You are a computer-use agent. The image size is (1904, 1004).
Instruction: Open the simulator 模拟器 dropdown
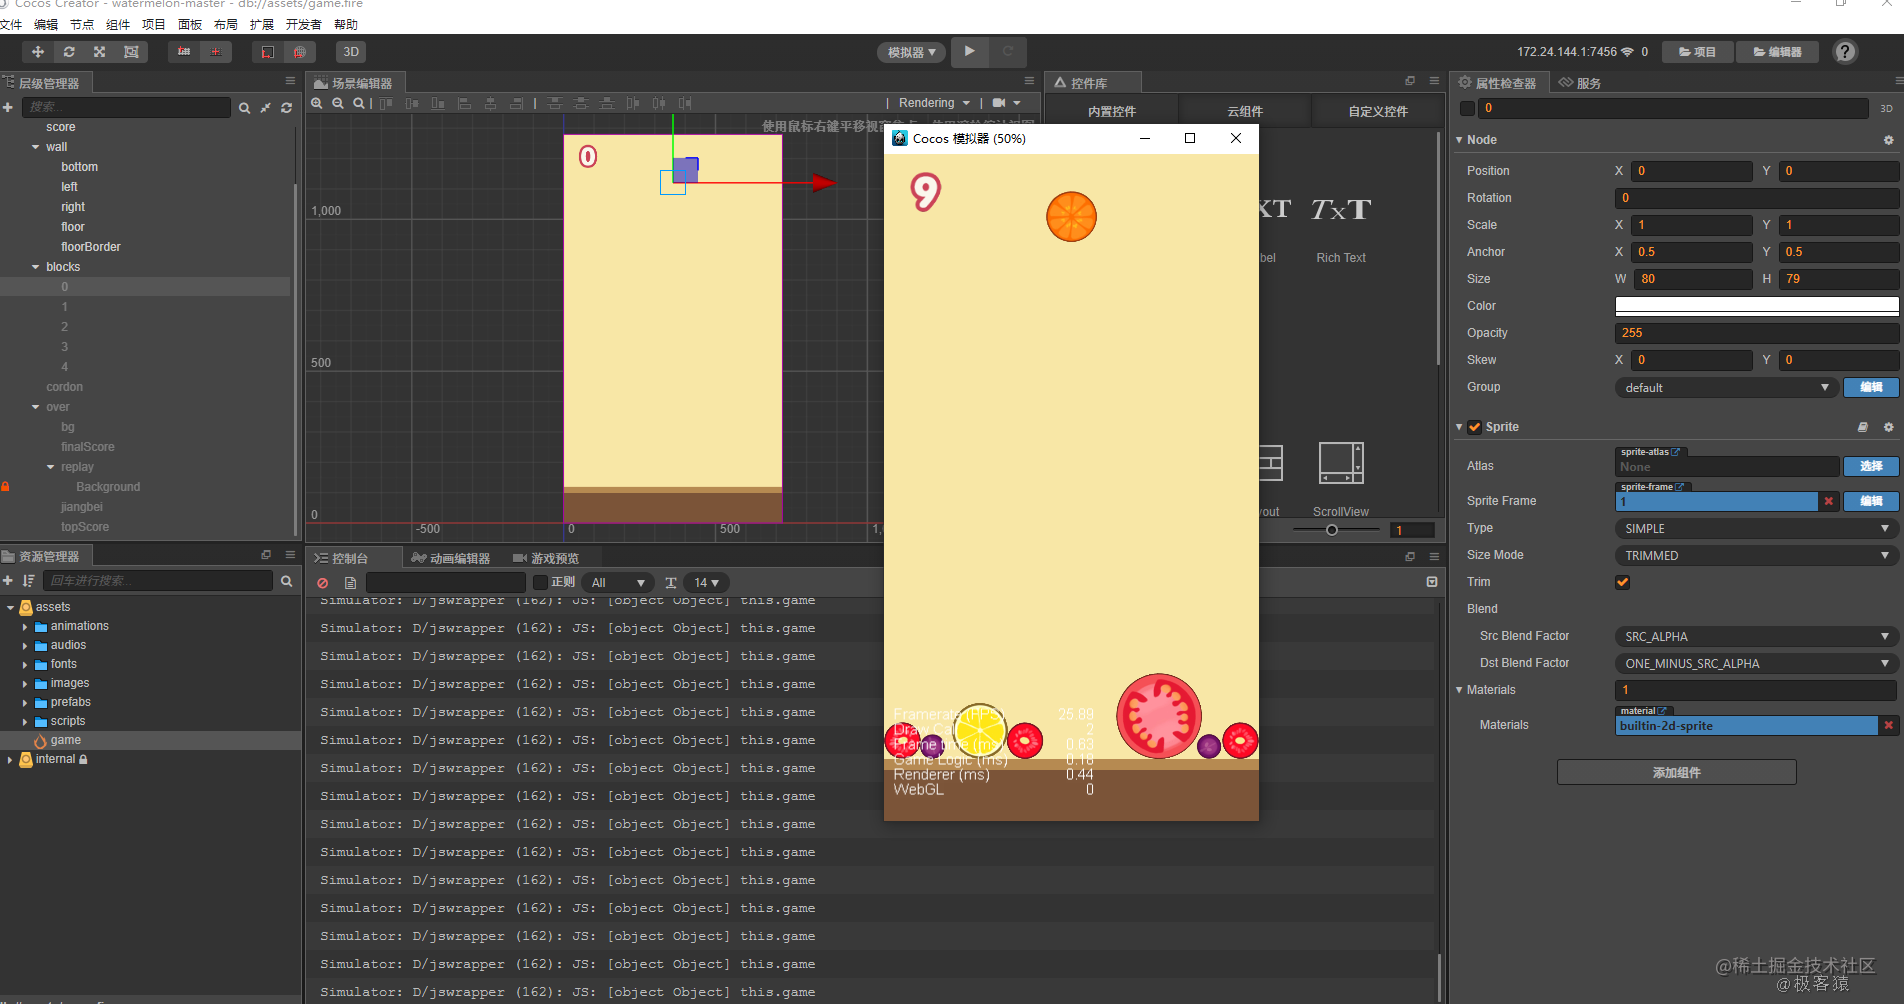tap(911, 52)
